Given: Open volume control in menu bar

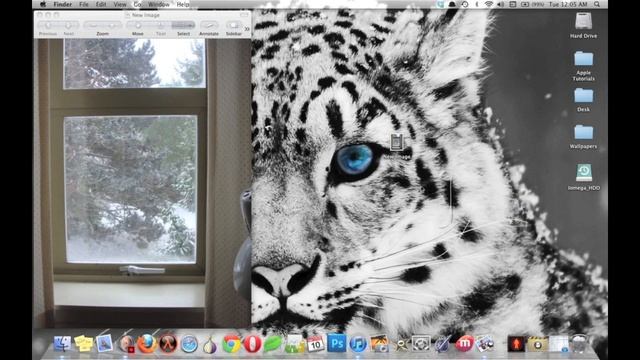Looking at the screenshot, I should coord(500,4).
